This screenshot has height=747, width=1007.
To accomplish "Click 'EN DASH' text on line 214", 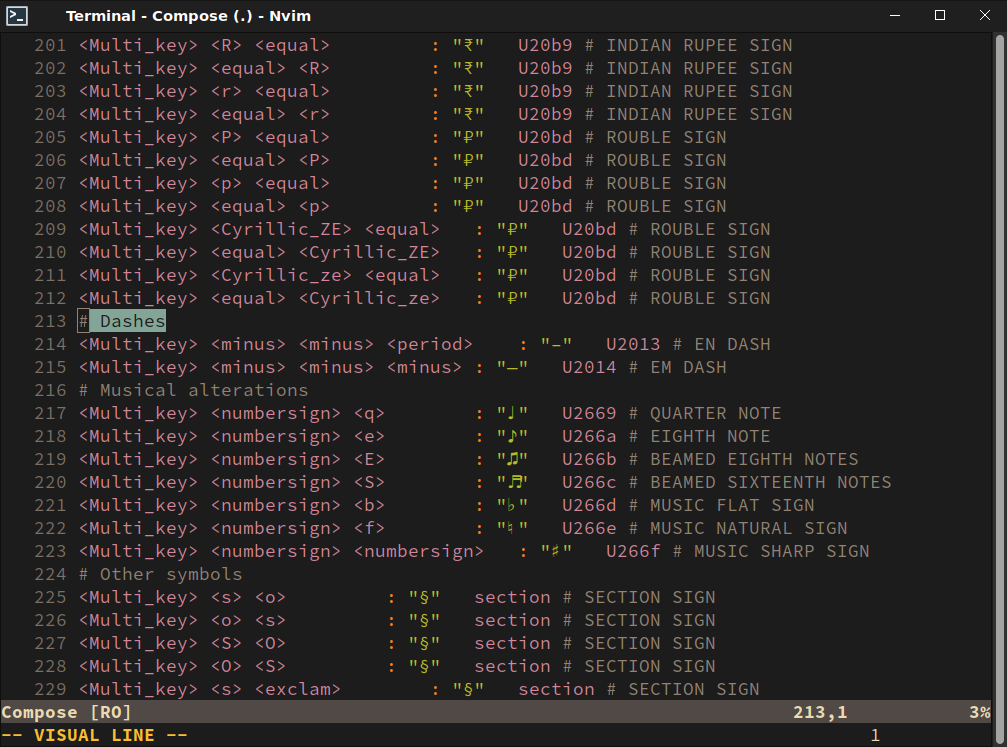I will (732, 344).
